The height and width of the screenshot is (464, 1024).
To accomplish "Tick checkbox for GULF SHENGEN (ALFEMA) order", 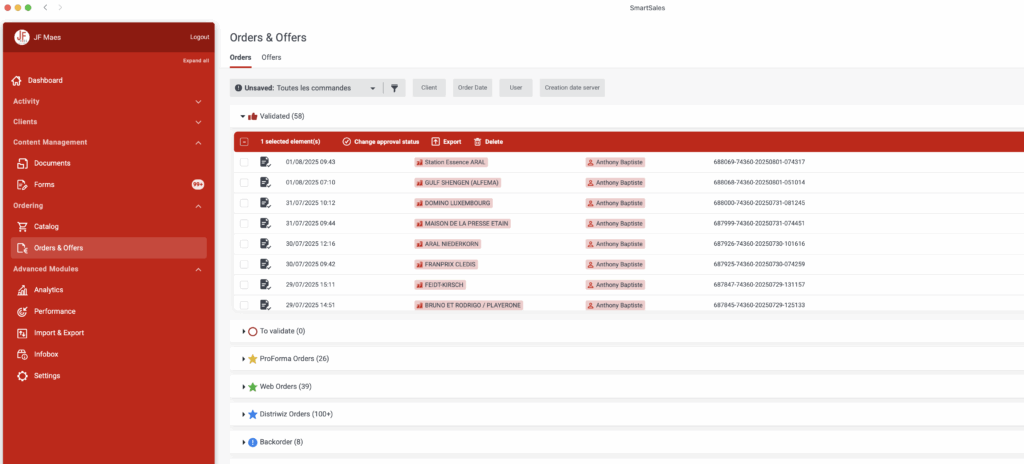I will pyautogui.click(x=245, y=183).
